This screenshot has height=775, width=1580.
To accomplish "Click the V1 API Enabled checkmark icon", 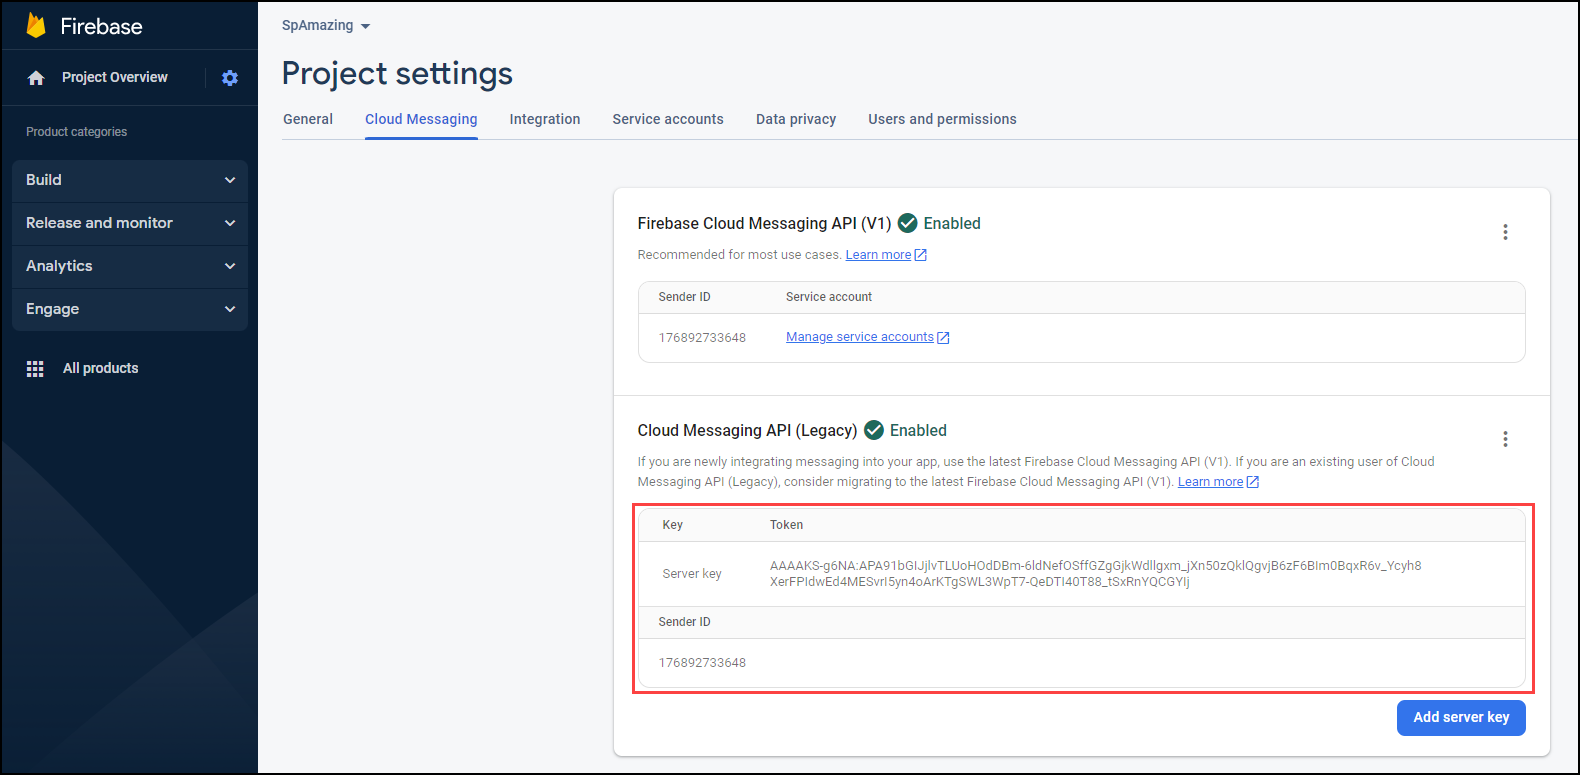I will (x=908, y=223).
